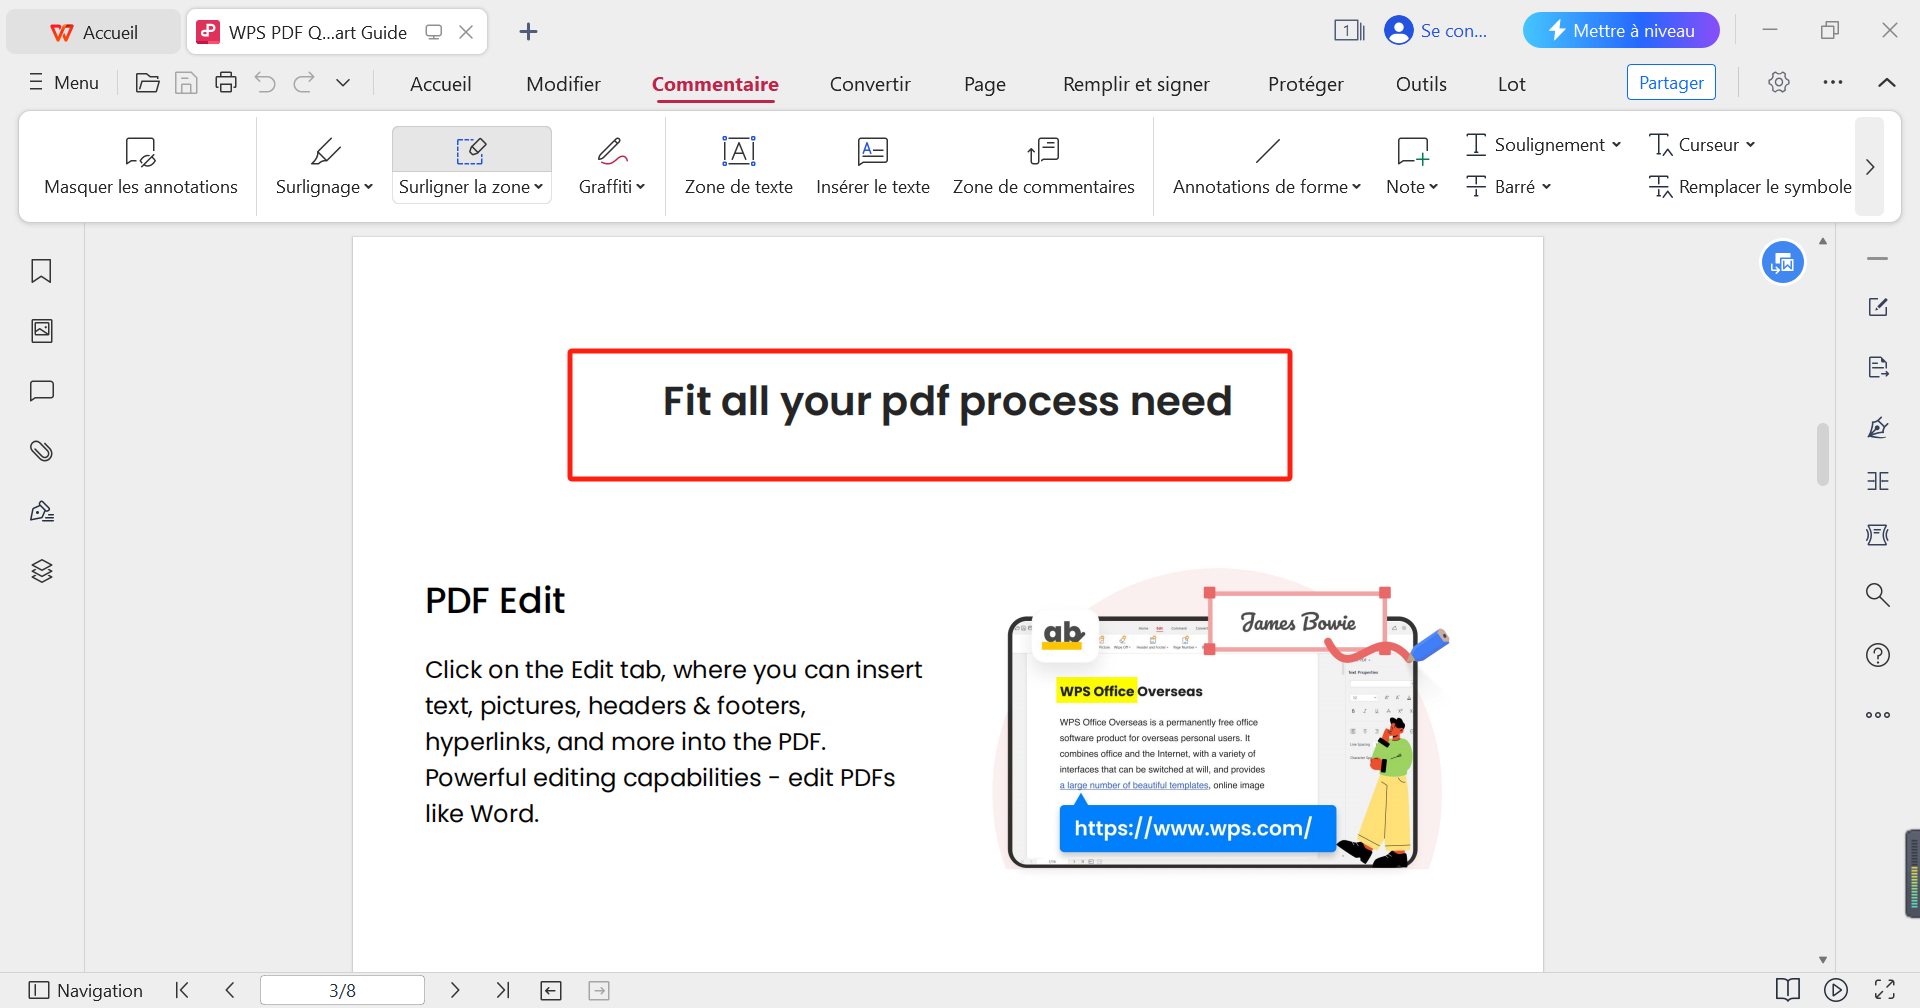Switch to the Modifier tab
Image resolution: width=1920 pixels, height=1008 pixels.
click(x=564, y=84)
